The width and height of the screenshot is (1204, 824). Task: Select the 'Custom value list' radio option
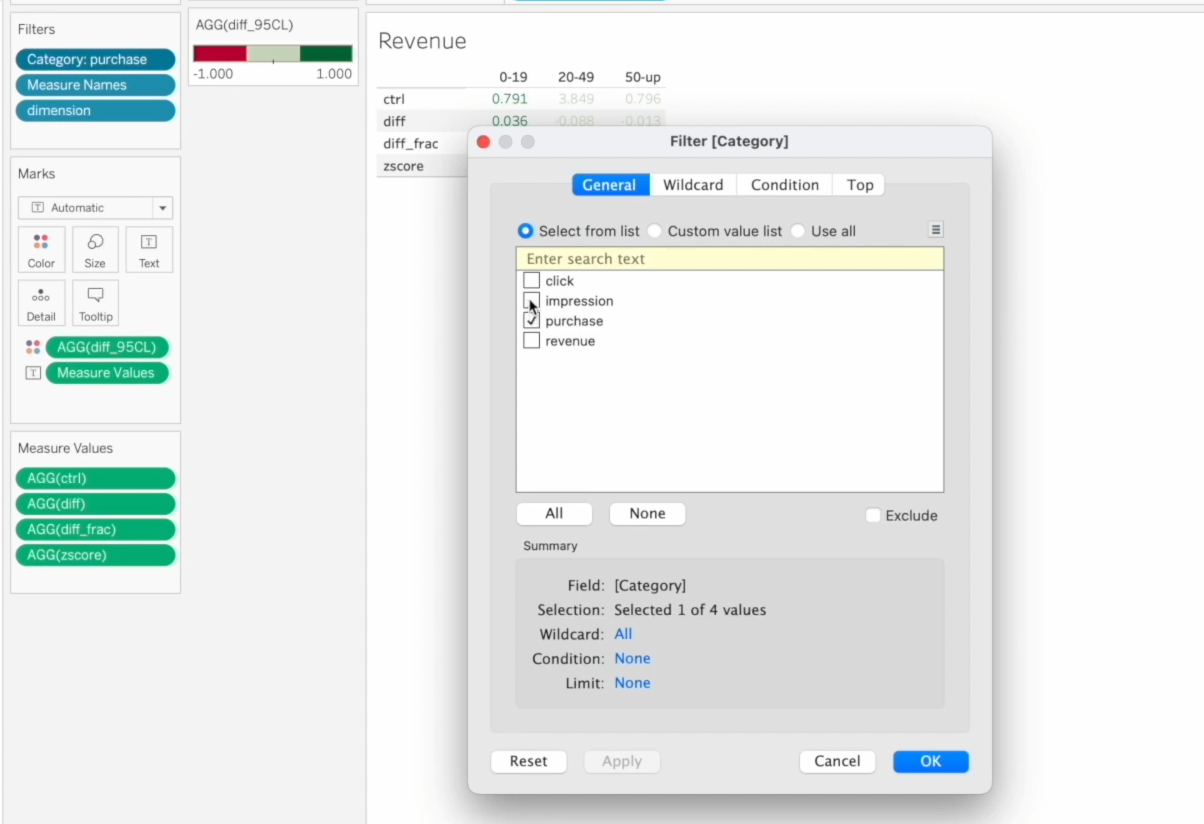[654, 231]
